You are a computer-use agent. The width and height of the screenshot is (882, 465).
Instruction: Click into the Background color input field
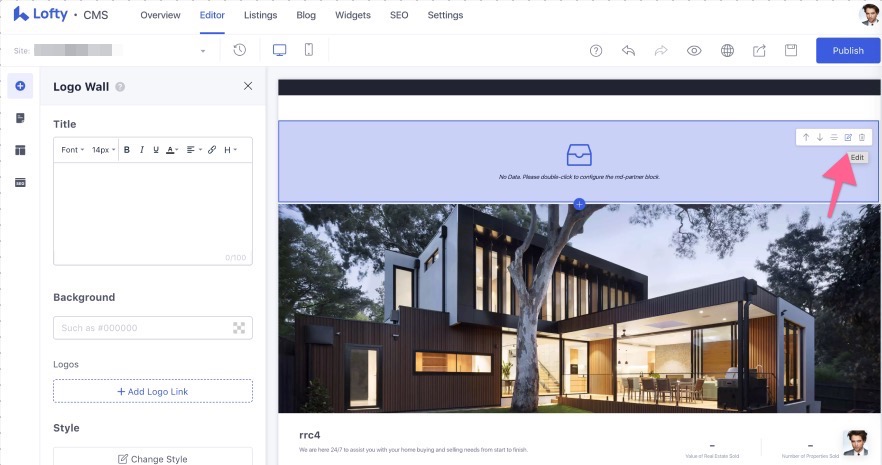[140, 328]
